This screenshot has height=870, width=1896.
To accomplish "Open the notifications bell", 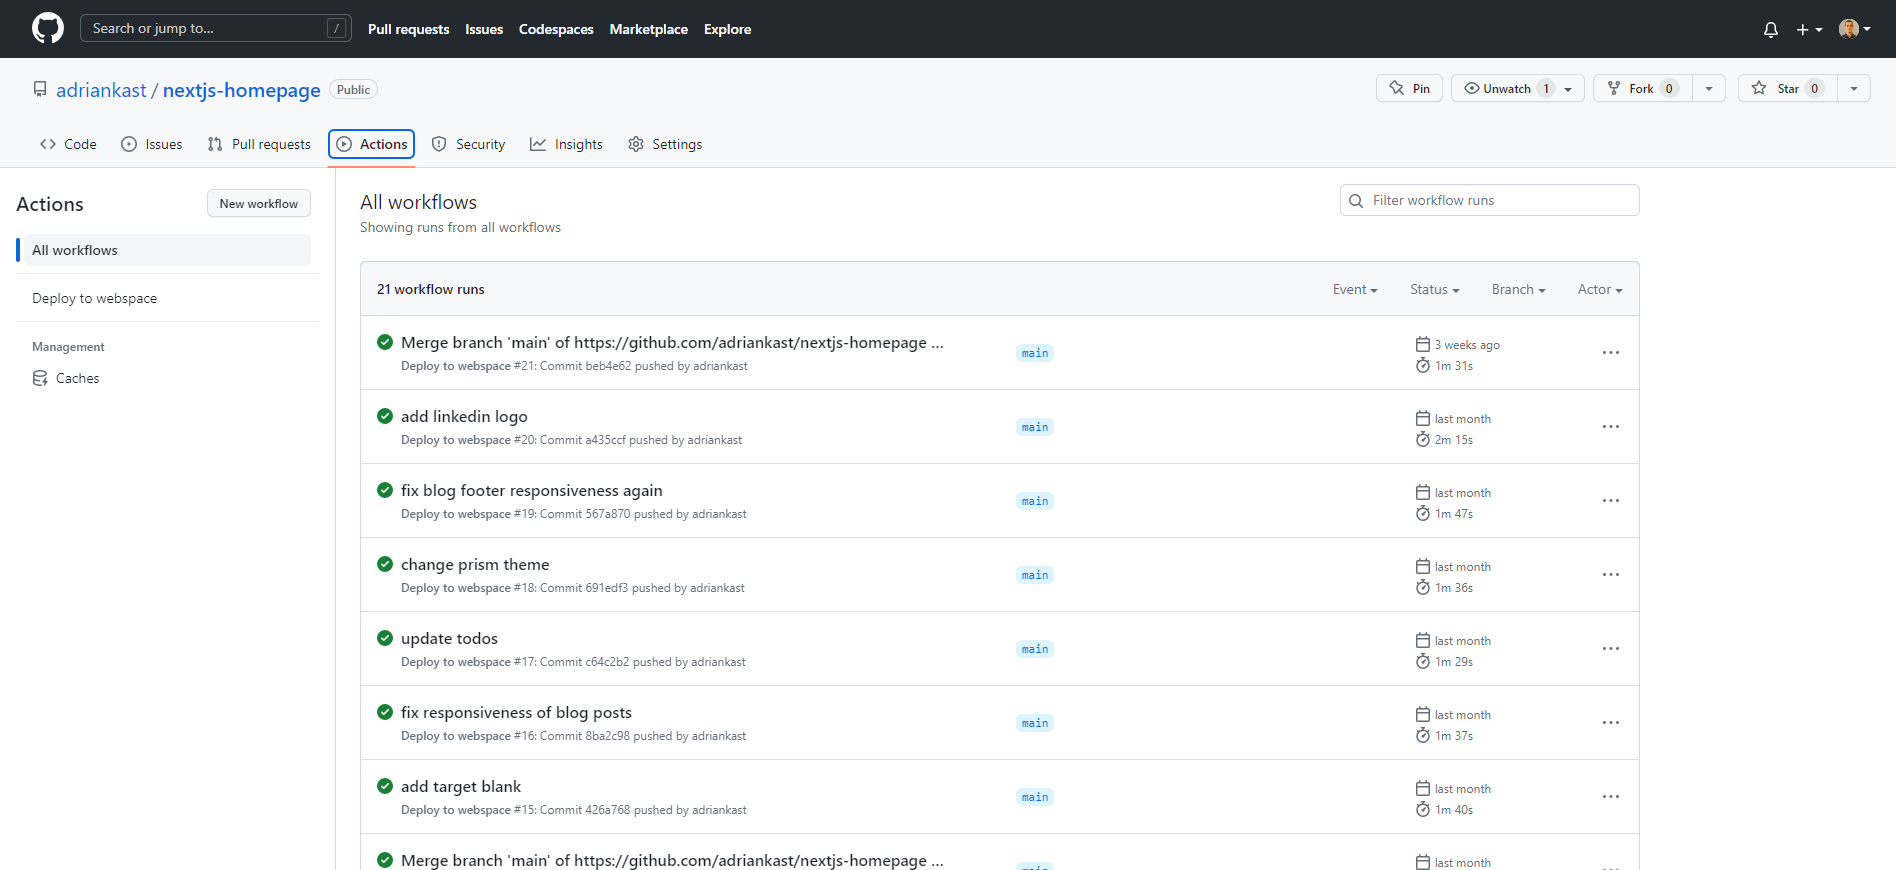I will point(1771,29).
